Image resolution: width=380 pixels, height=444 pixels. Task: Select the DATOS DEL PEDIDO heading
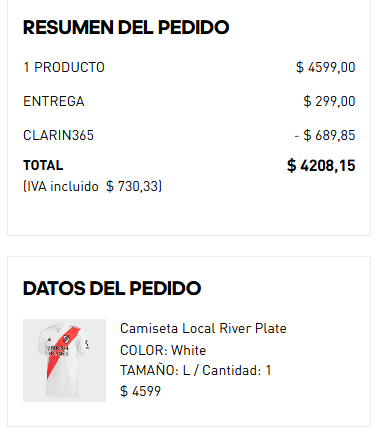tap(112, 288)
